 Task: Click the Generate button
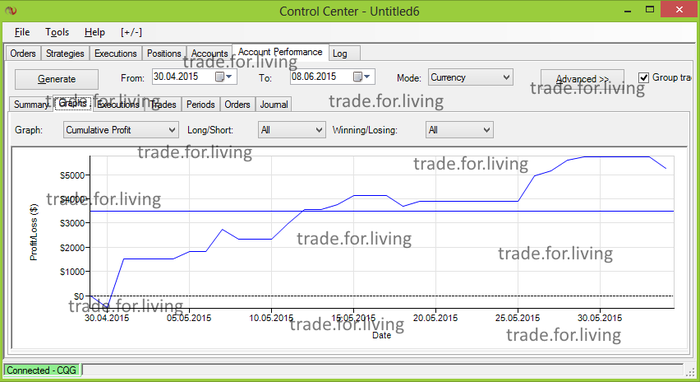coord(57,79)
